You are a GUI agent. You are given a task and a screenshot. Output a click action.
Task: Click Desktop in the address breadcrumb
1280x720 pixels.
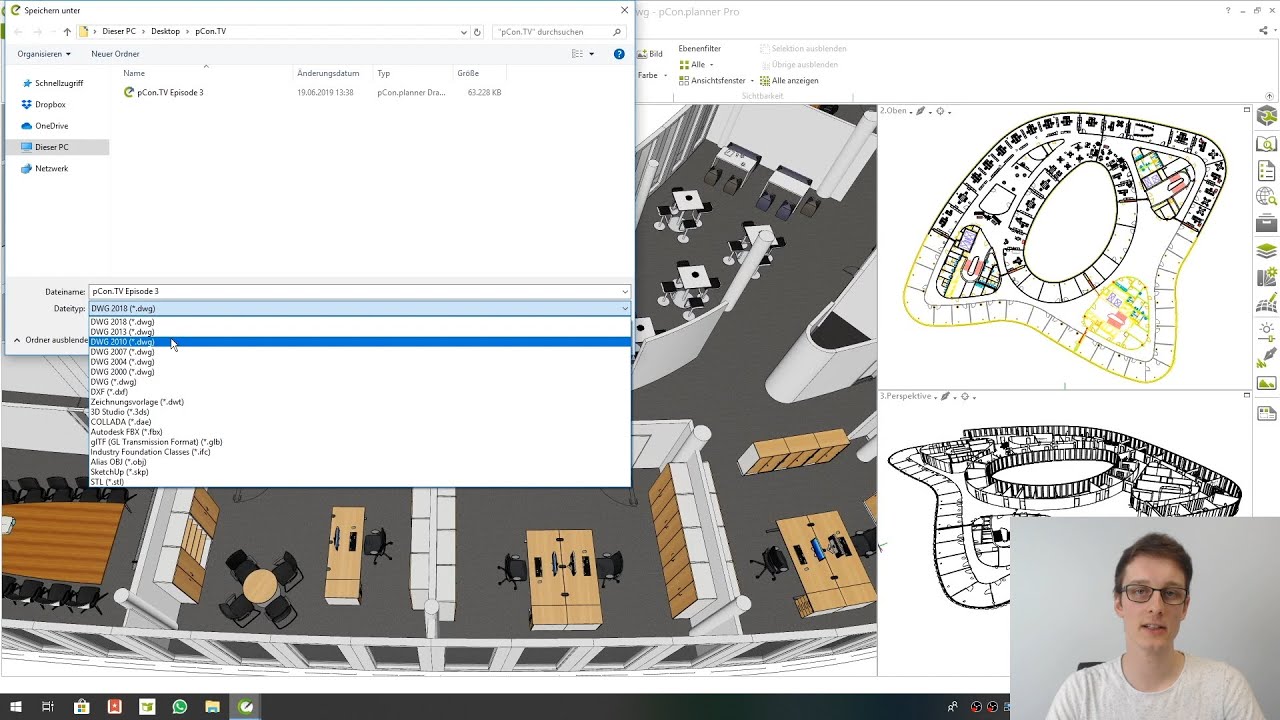coord(166,31)
